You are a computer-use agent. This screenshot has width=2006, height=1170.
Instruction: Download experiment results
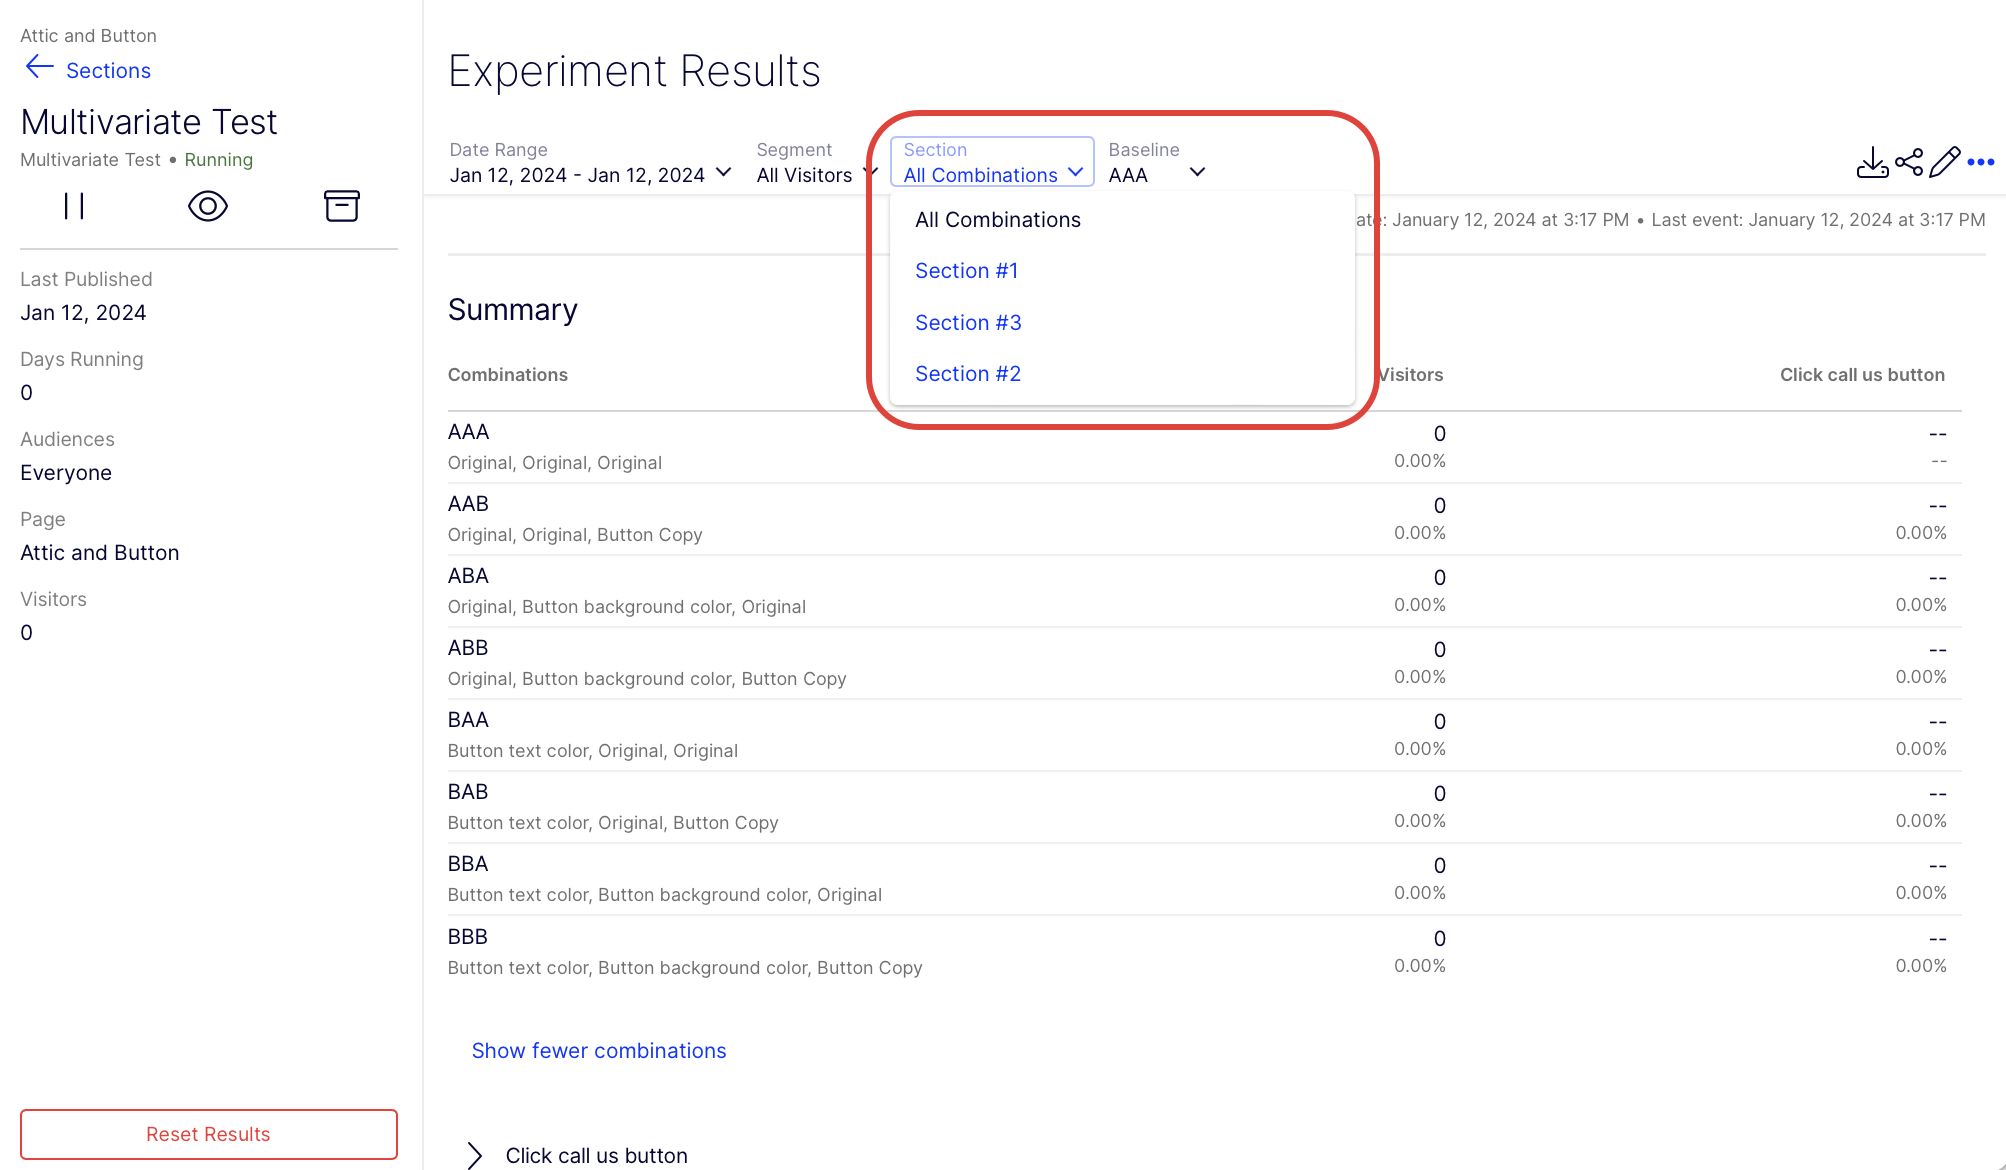click(1872, 162)
